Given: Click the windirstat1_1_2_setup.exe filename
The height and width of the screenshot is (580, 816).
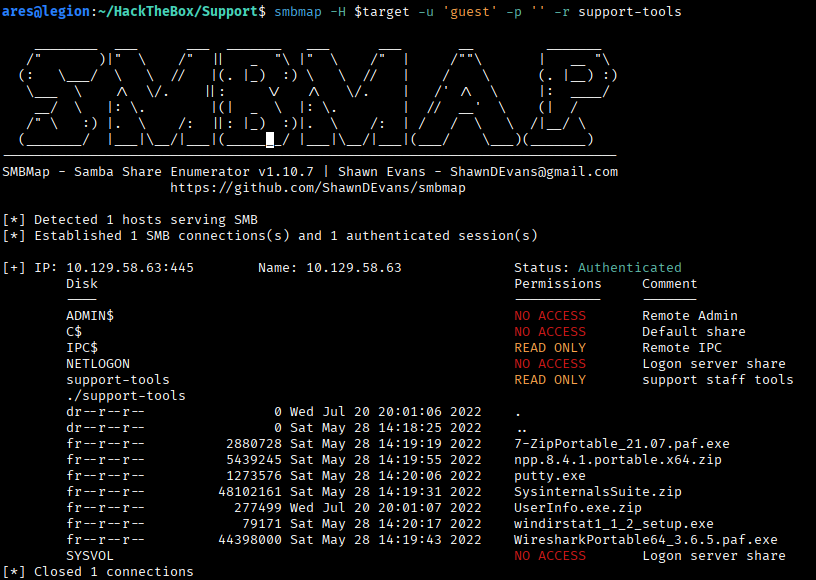Looking at the screenshot, I should pos(614,524).
